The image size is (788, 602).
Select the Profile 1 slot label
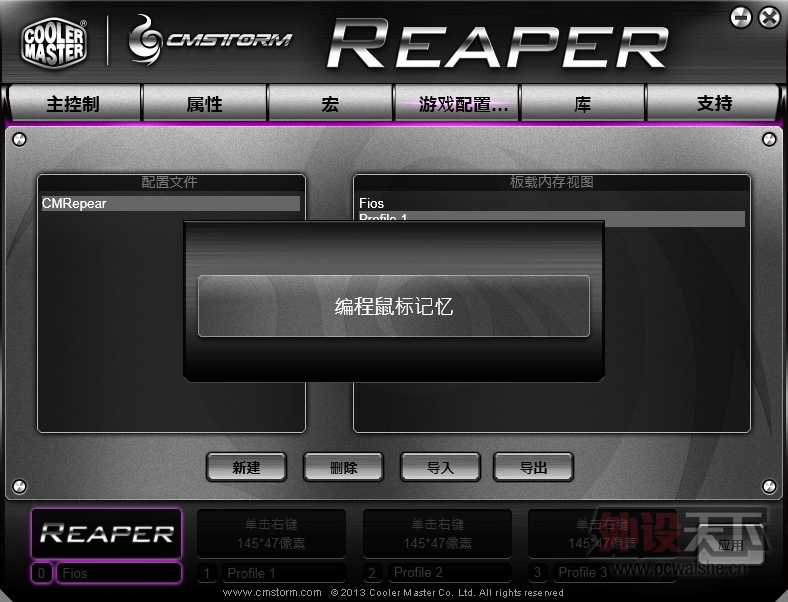[x=284, y=573]
